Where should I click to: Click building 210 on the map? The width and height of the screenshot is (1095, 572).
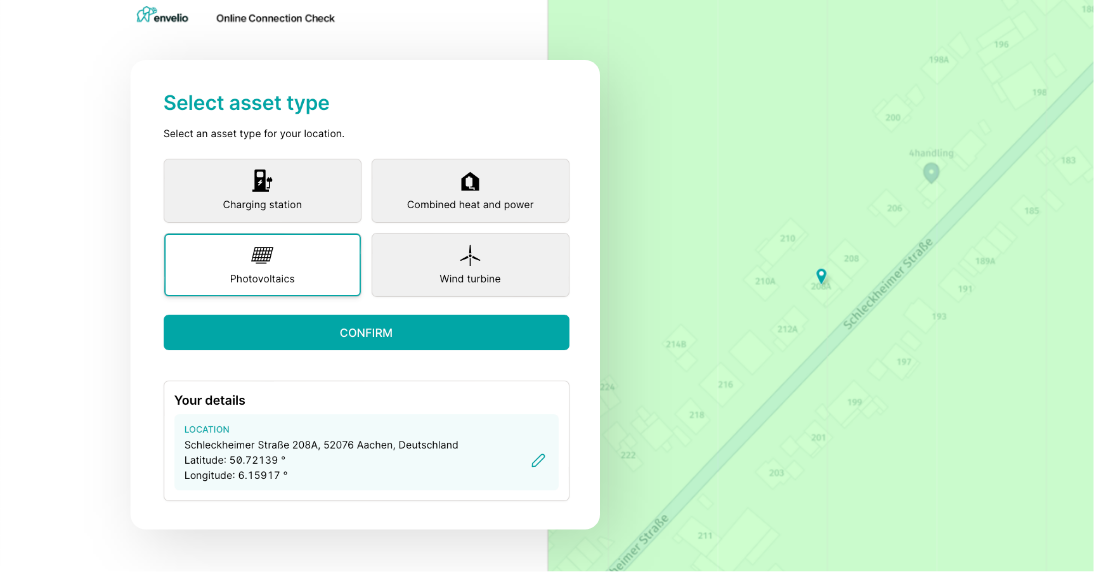[788, 238]
